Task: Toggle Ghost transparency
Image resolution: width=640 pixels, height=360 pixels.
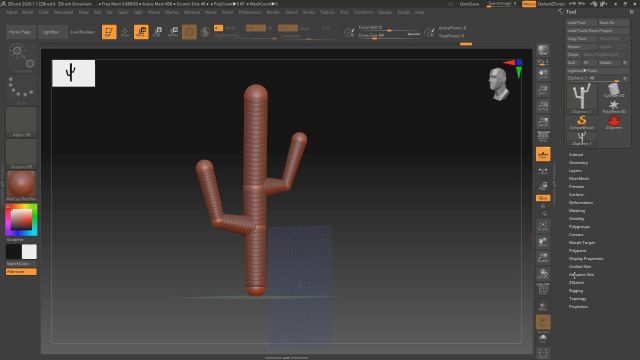Action: [543, 322]
